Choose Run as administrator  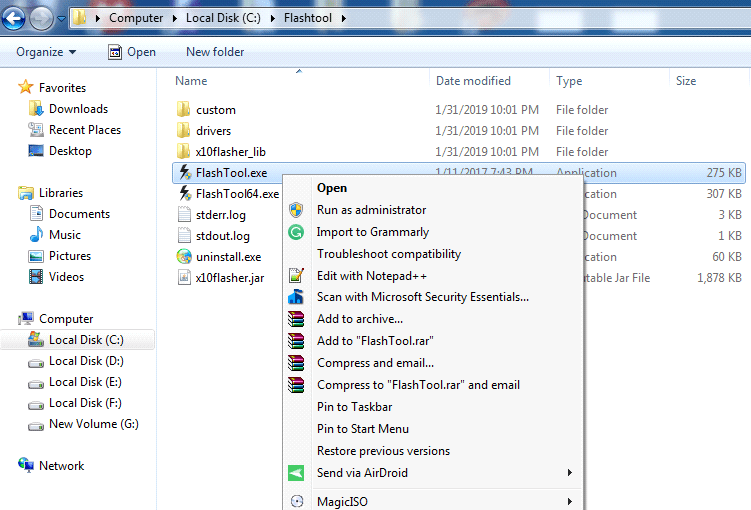pyautogui.click(x=433, y=210)
